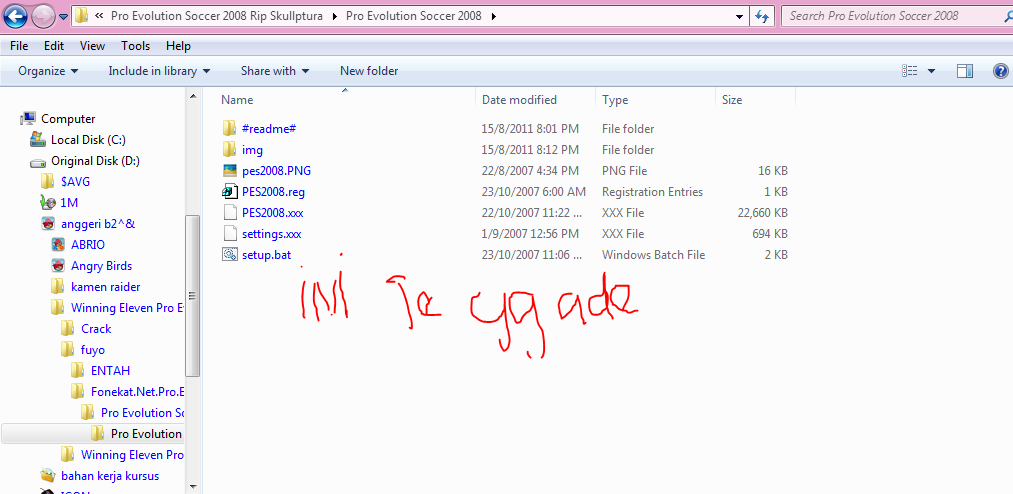Screen dimensions: 1013x494
Task: Click the address bar folder icon
Action: pos(81,16)
